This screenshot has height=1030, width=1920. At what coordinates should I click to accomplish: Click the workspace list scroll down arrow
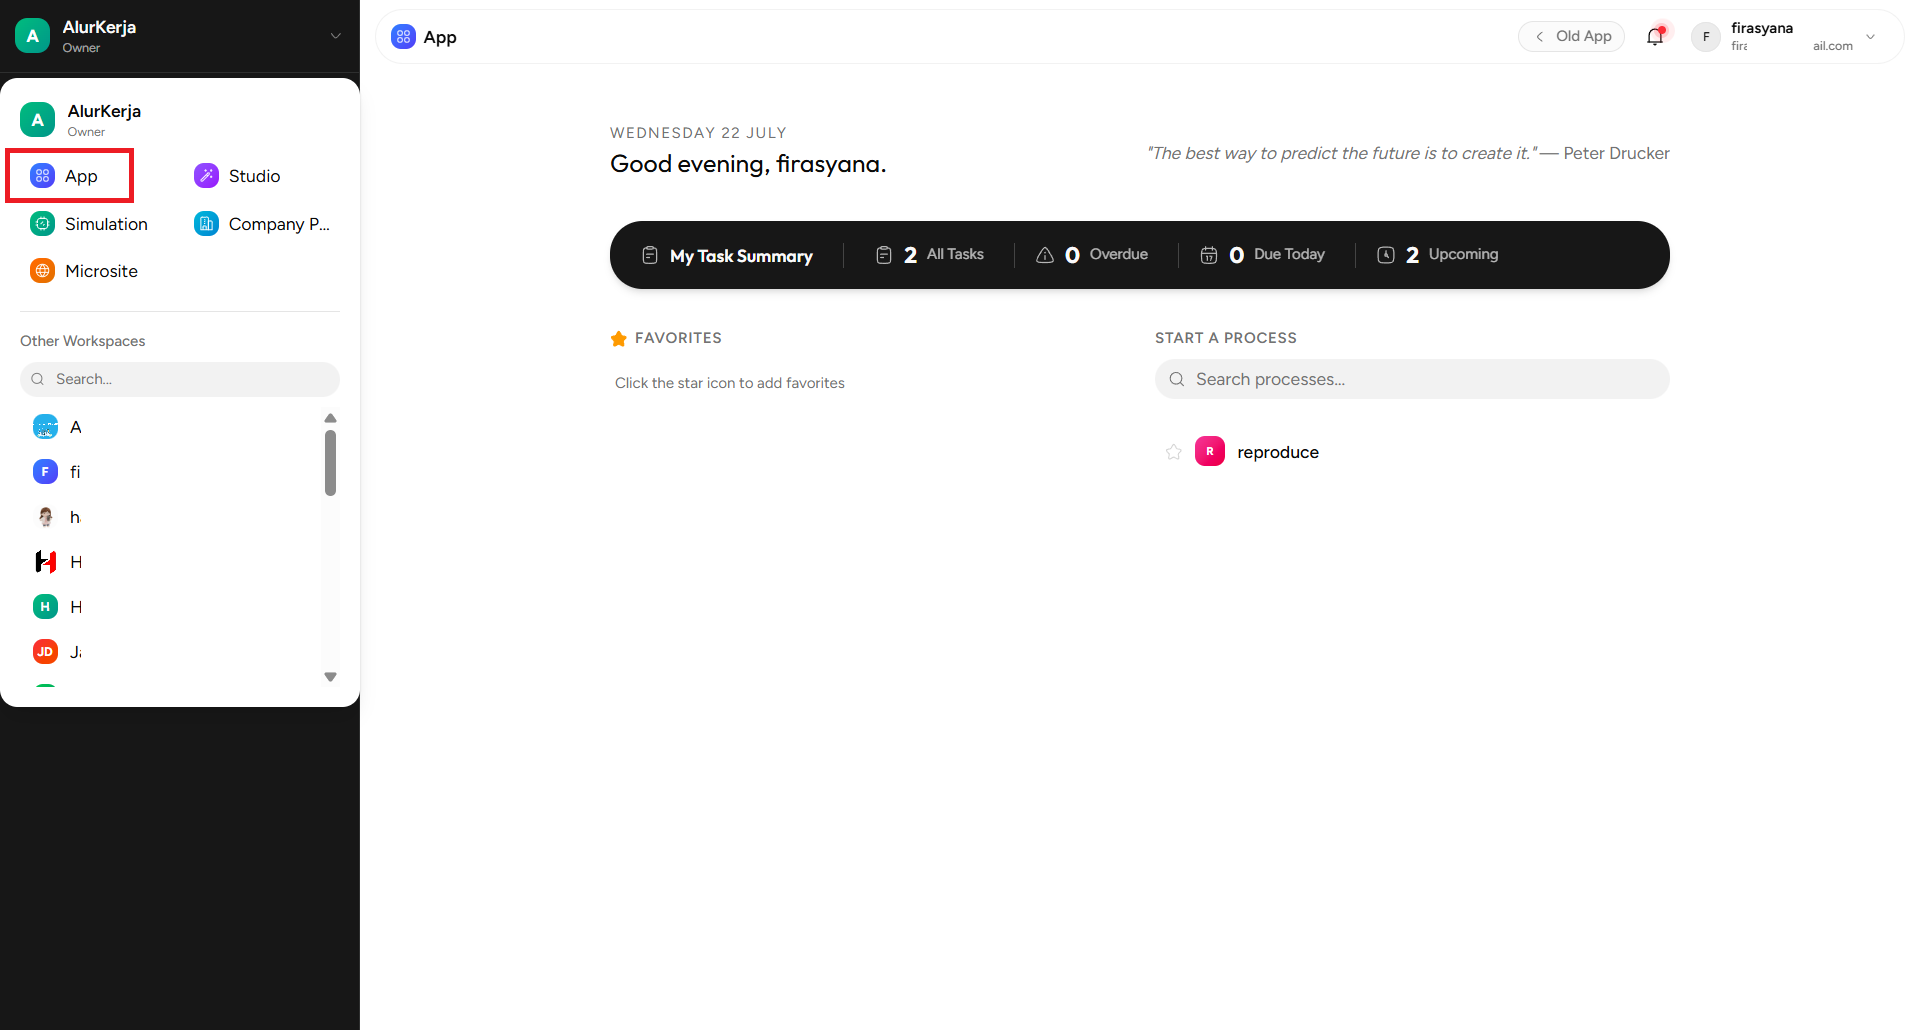[331, 677]
